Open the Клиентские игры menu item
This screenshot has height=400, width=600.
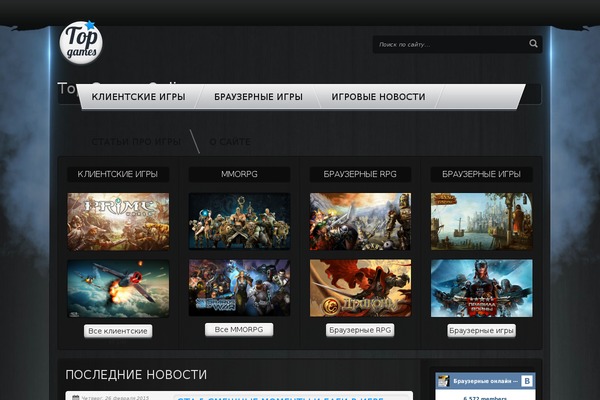[138, 97]
